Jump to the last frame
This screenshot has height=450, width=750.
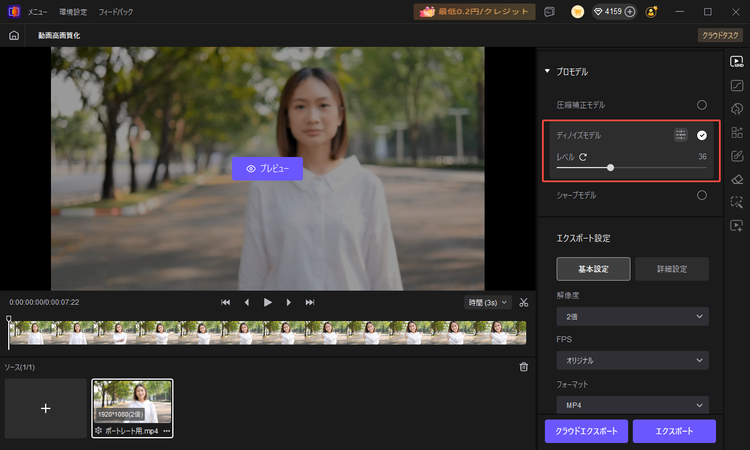point(310,302)
